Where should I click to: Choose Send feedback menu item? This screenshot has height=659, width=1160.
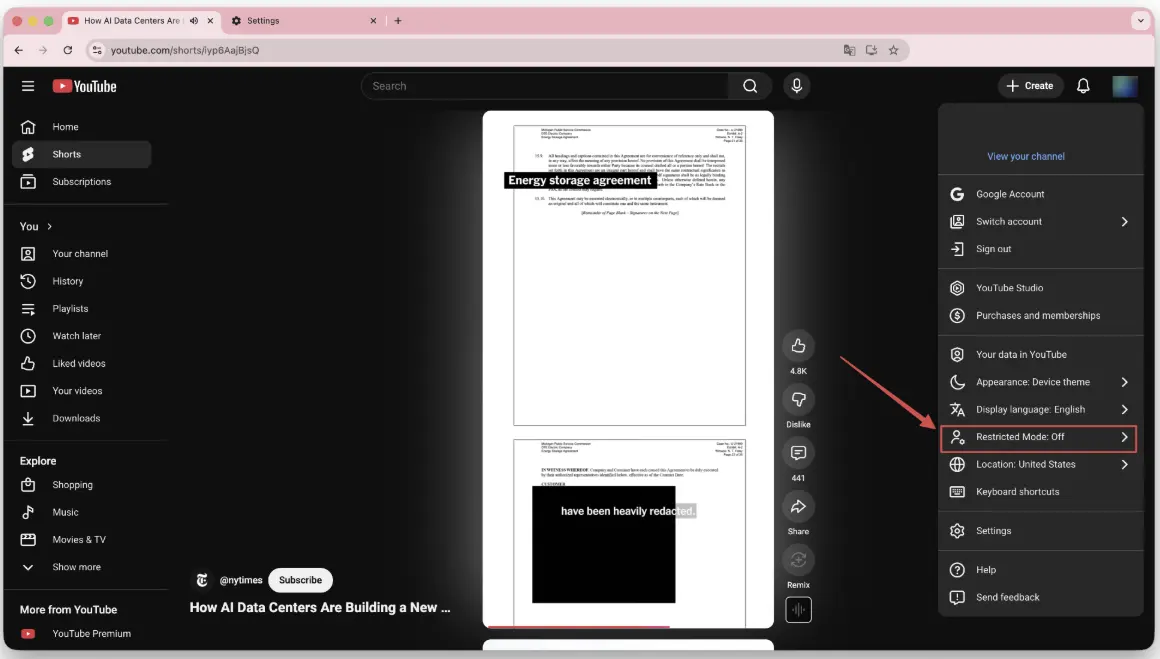(x=1041, y=597)
